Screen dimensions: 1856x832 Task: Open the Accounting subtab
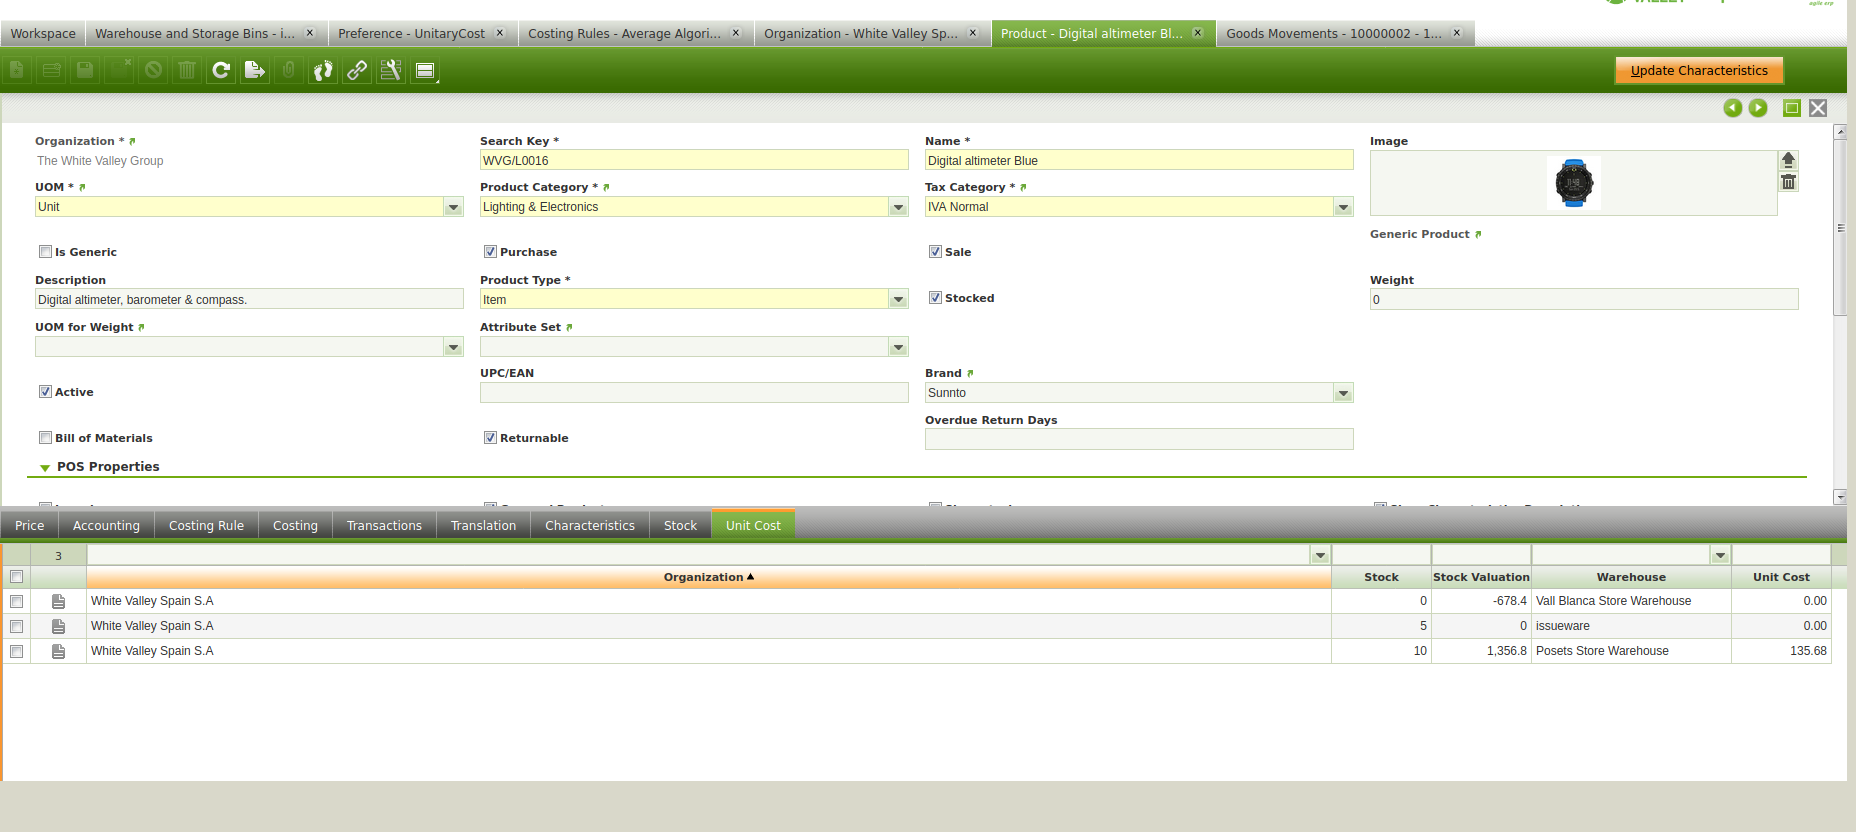coord(106,525)
